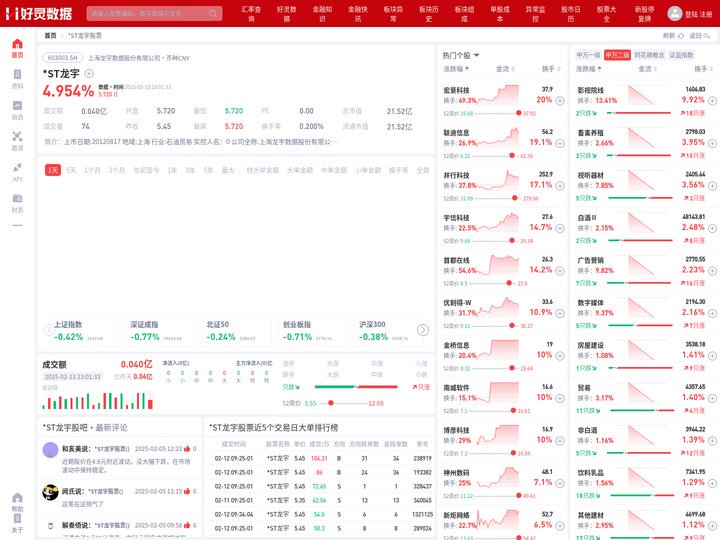Like 闻氏说's comment with thumbs-up

187,491
